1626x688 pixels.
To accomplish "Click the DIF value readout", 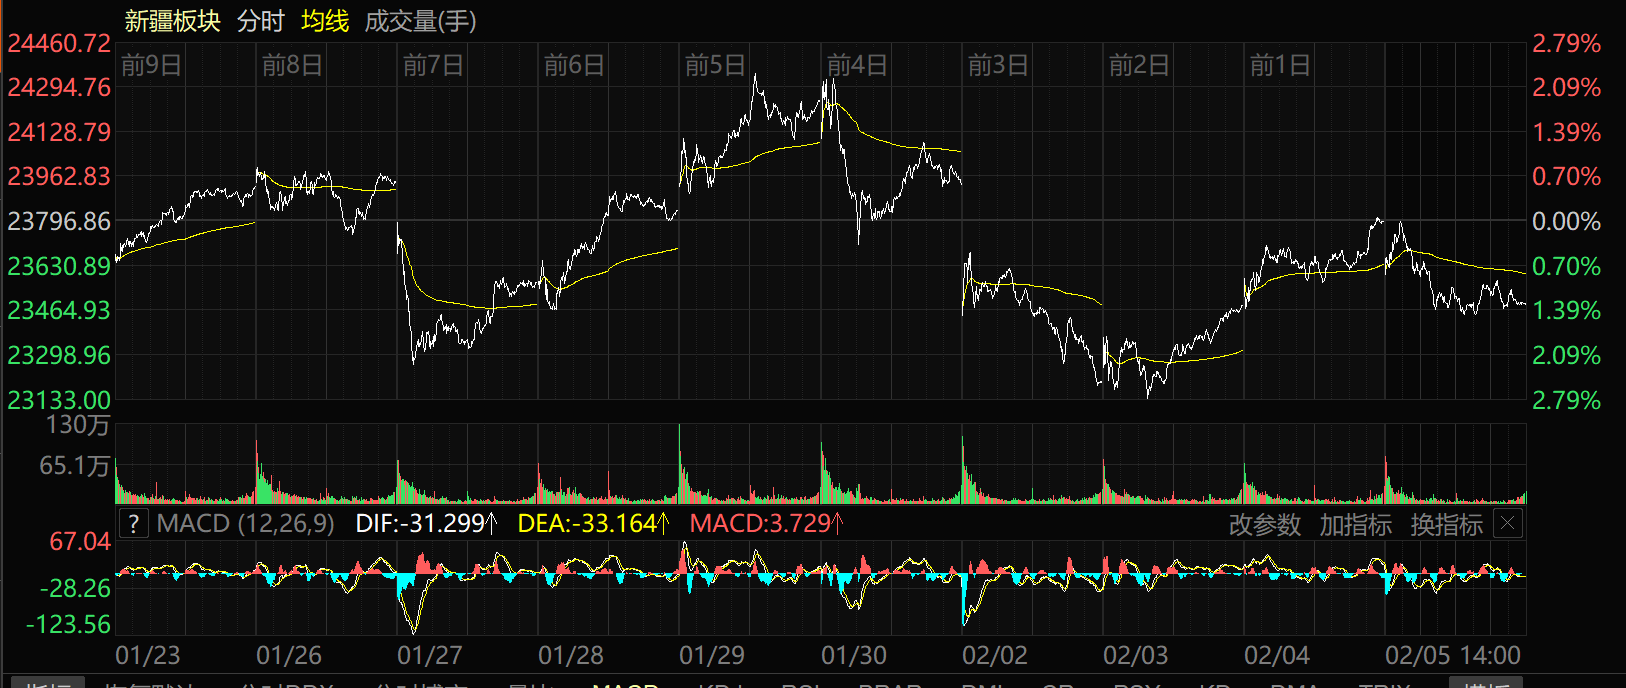I will [426, 523].
